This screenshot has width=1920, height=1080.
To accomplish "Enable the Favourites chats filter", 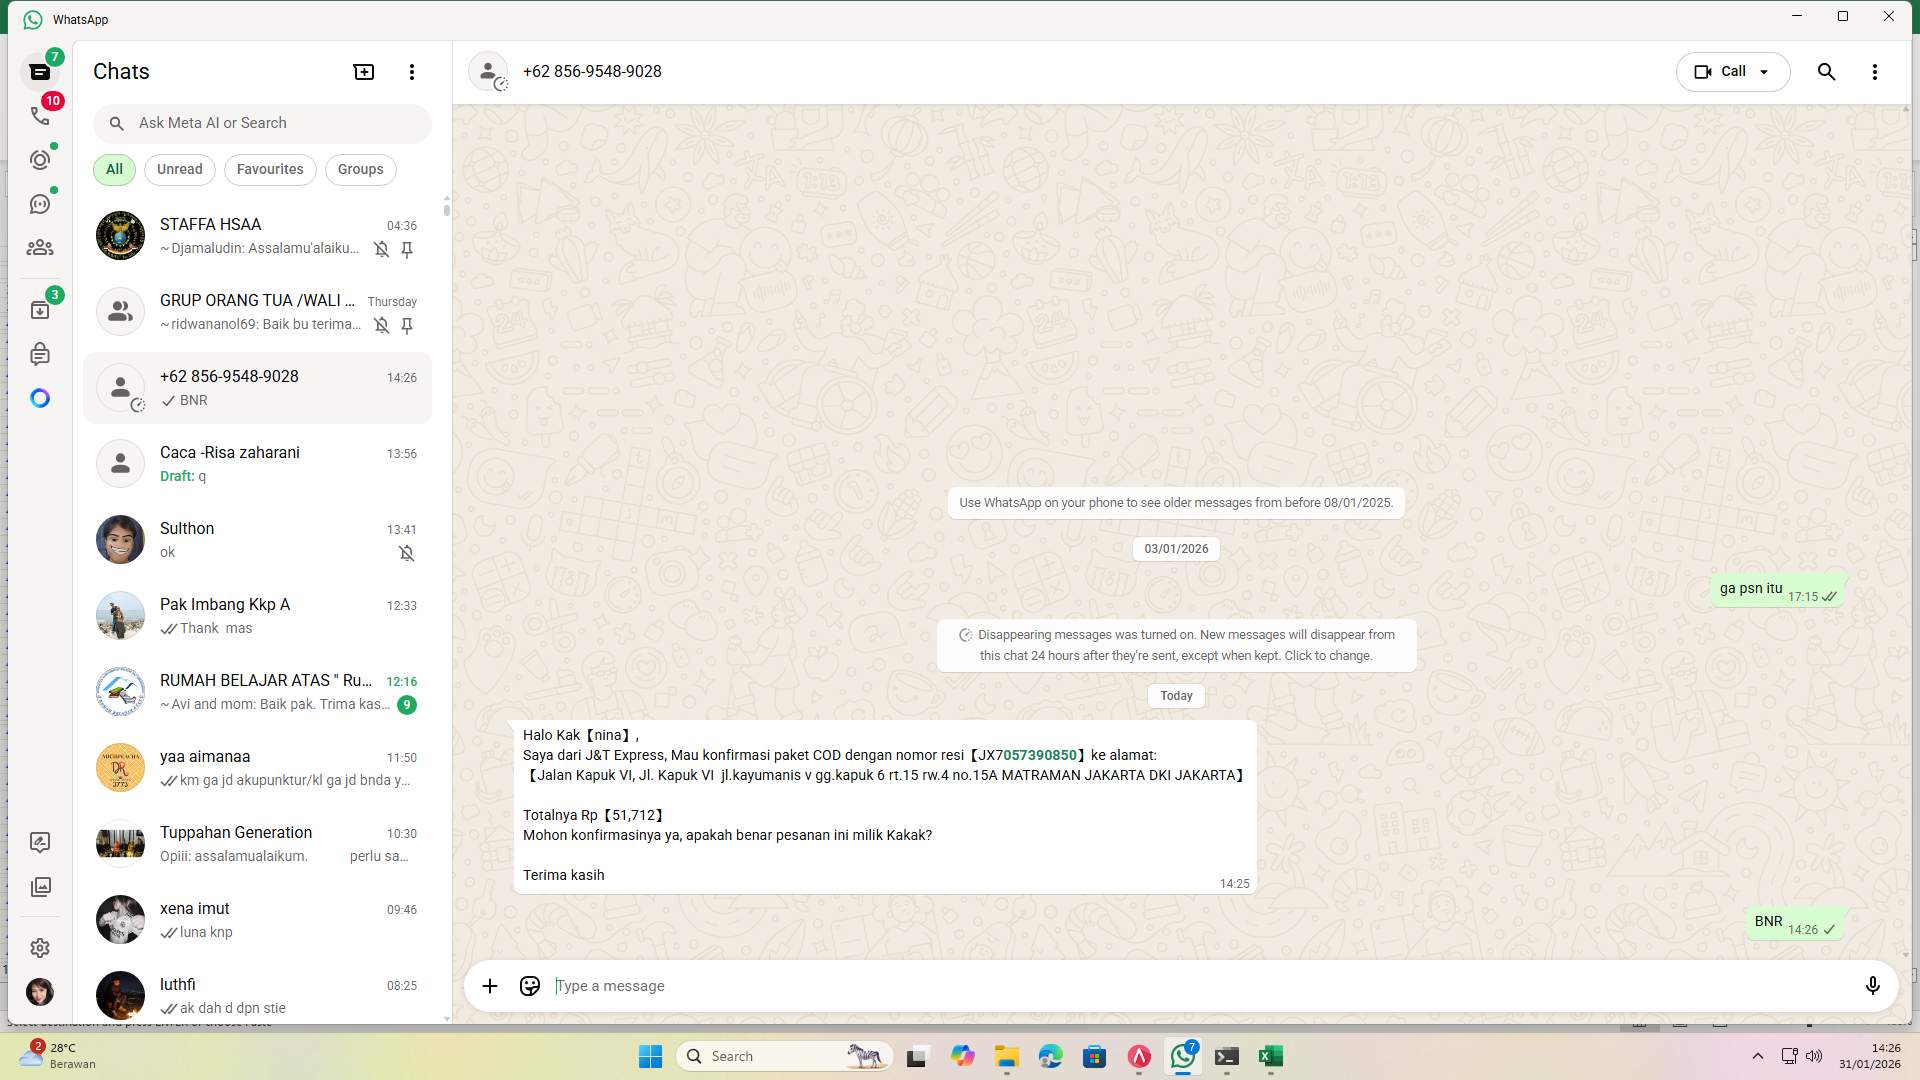I will pos(270,169).
